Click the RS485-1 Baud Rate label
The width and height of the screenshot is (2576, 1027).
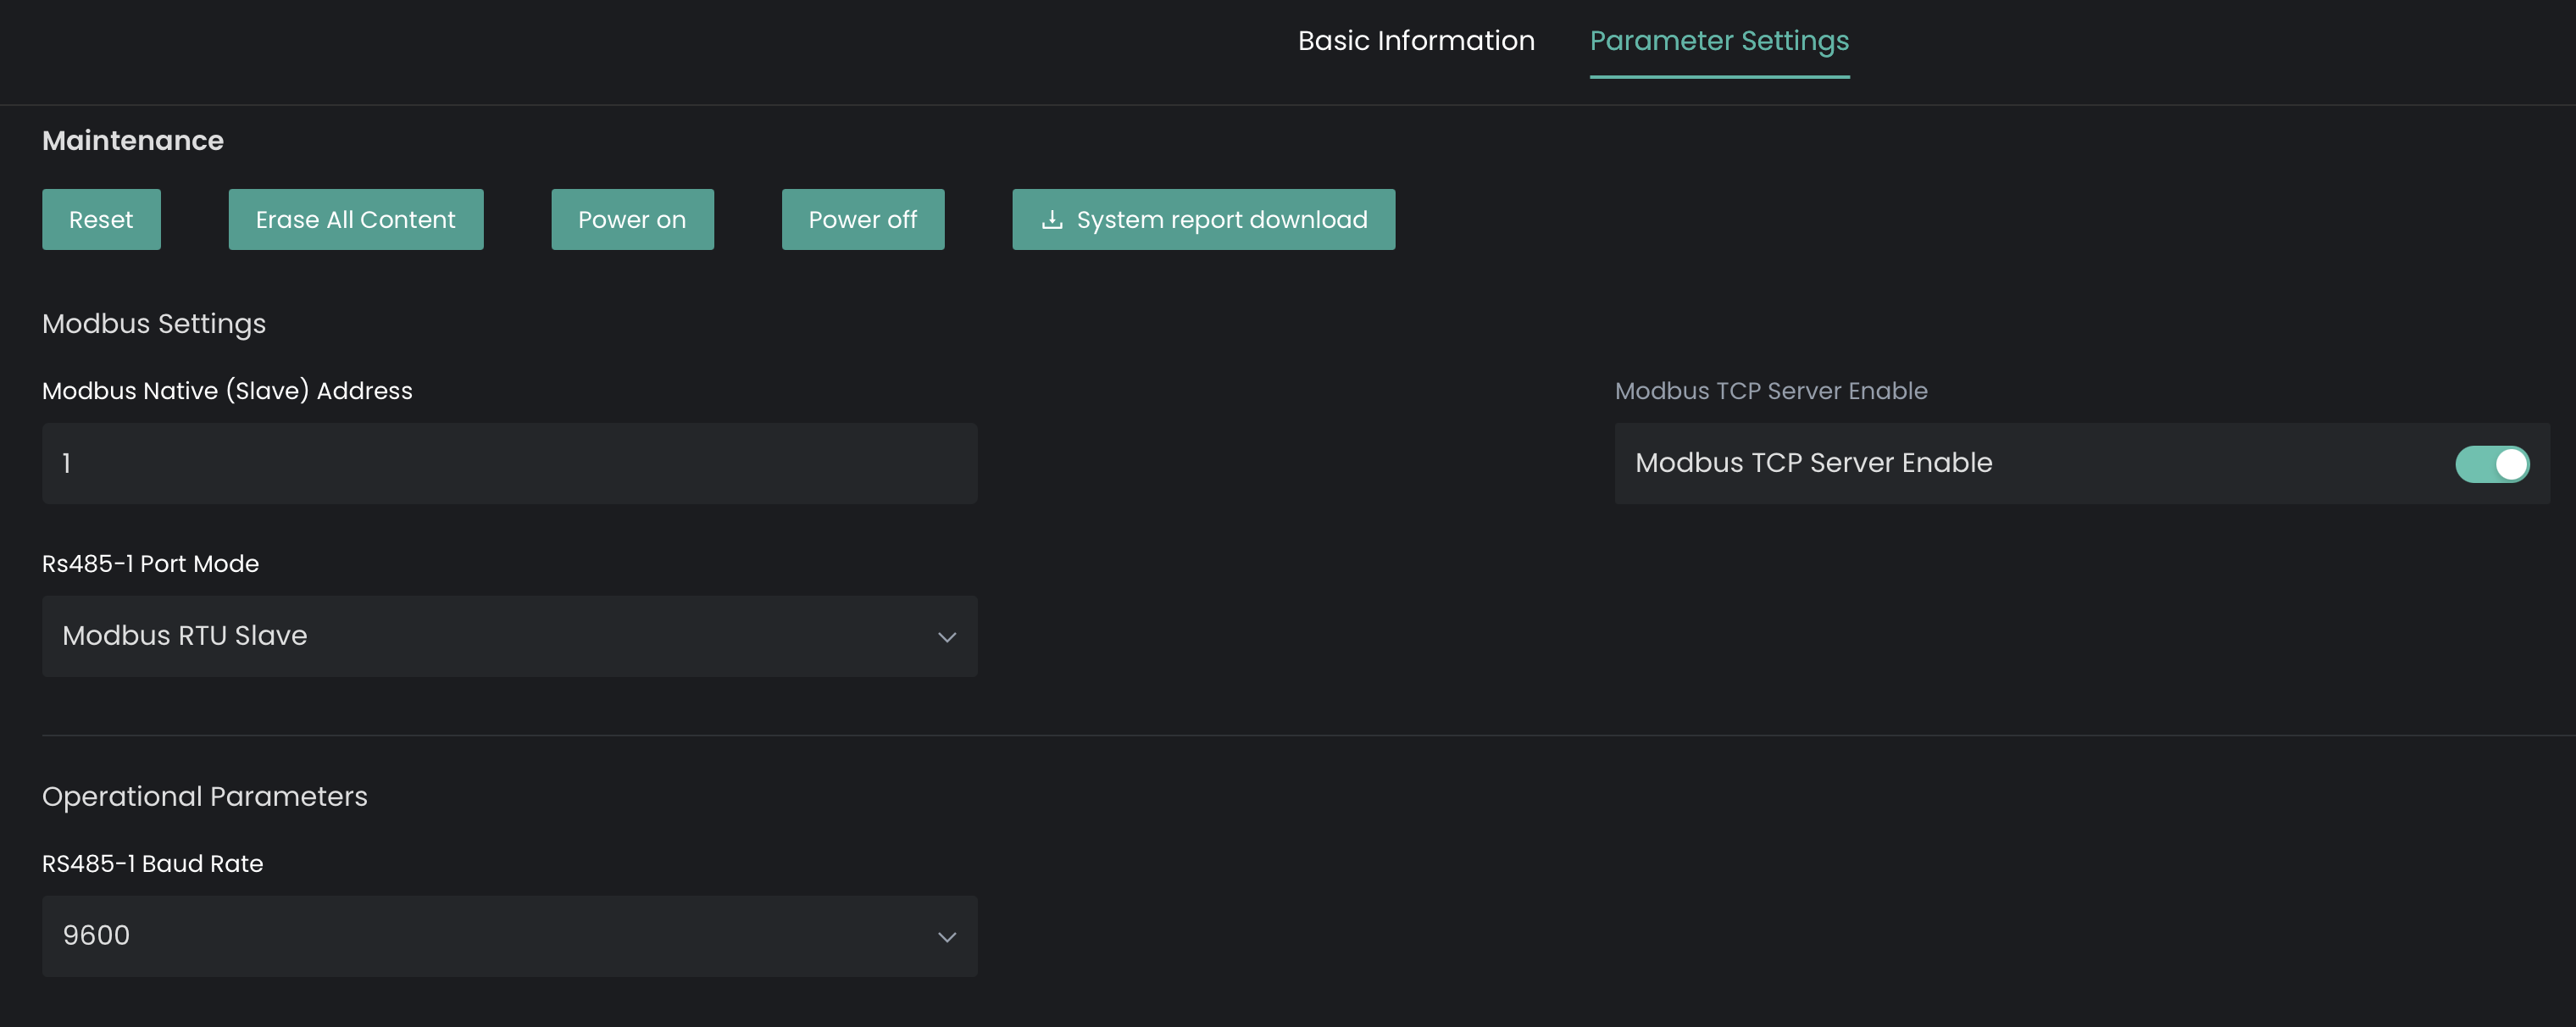pos(152,864)
